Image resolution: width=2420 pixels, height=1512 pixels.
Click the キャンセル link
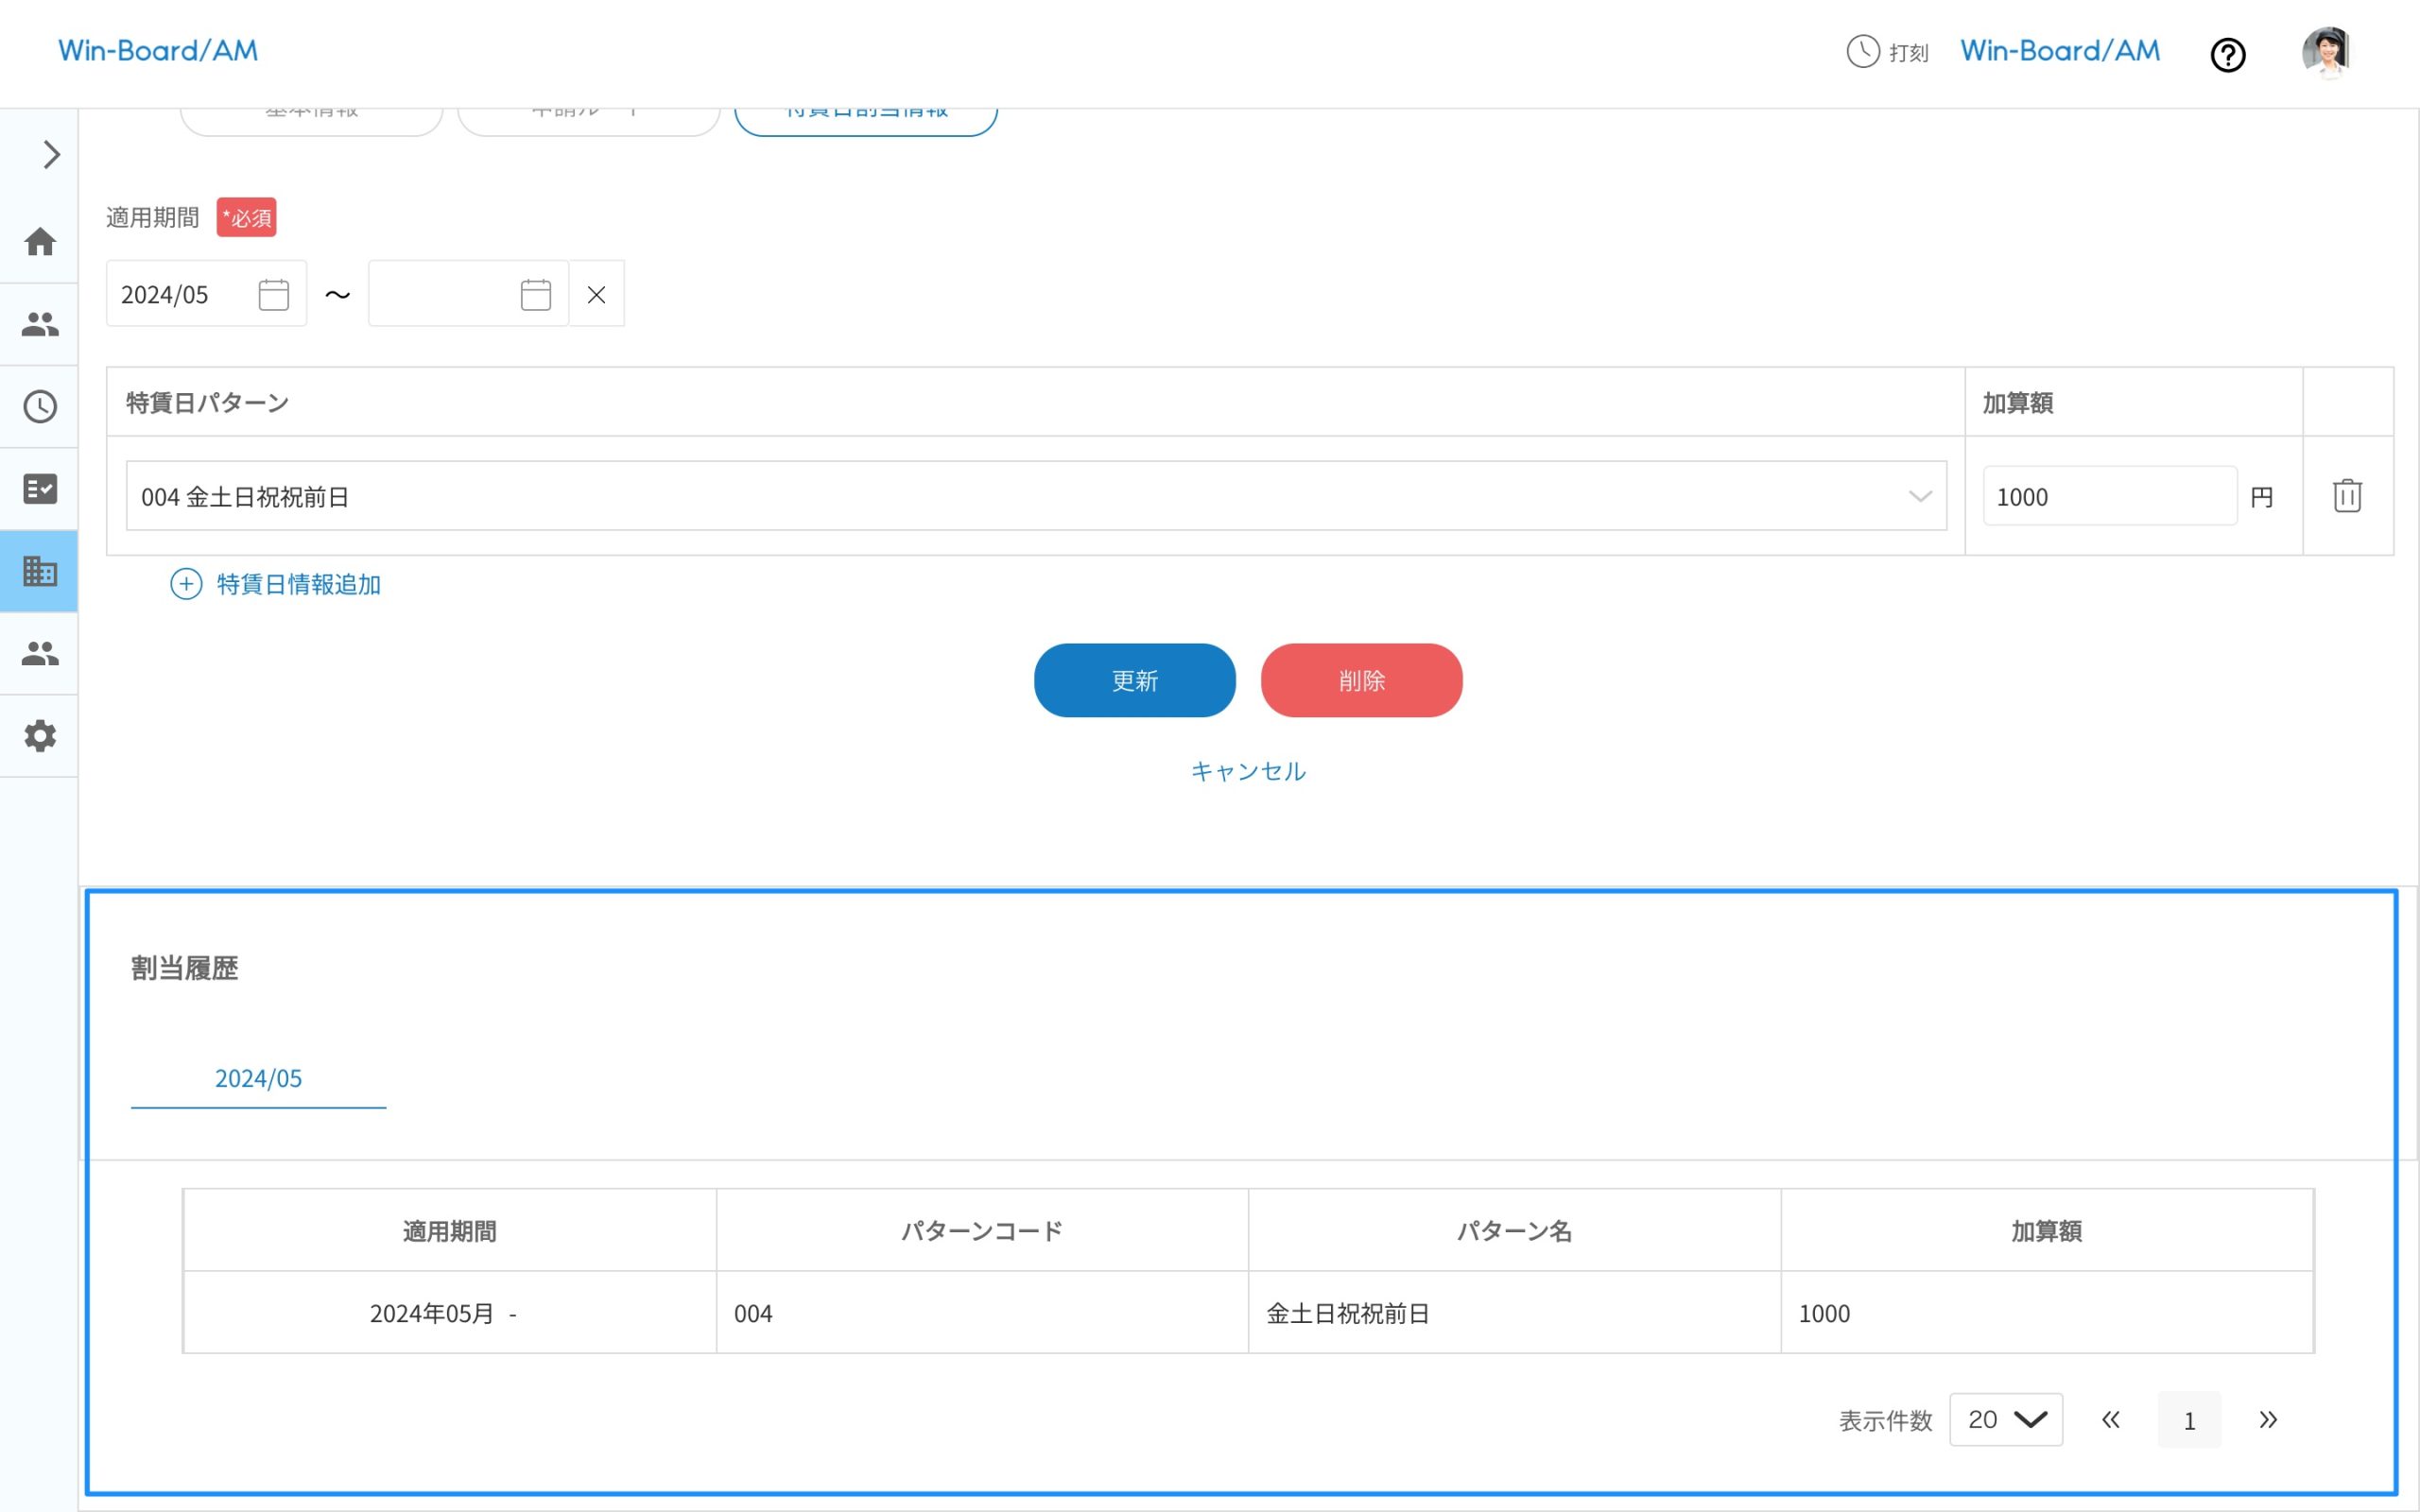pyautogui.click(x=1247, y=770)
